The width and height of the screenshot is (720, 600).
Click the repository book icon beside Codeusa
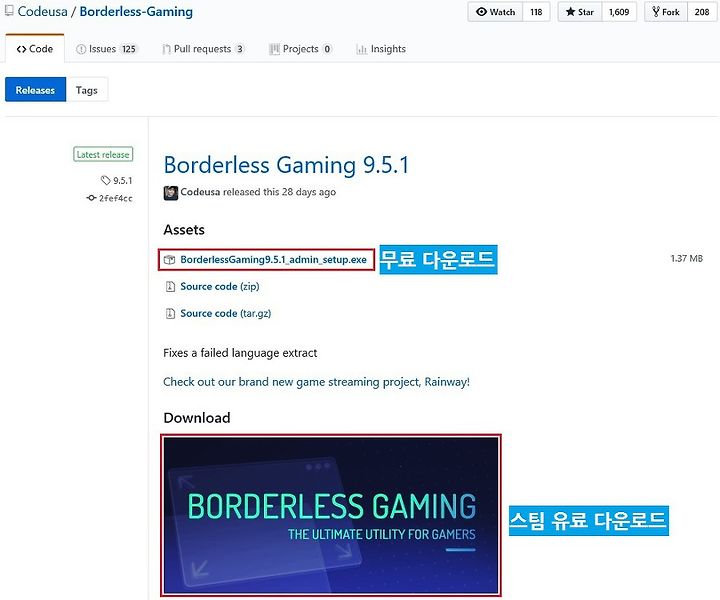(x=9, y=11)
